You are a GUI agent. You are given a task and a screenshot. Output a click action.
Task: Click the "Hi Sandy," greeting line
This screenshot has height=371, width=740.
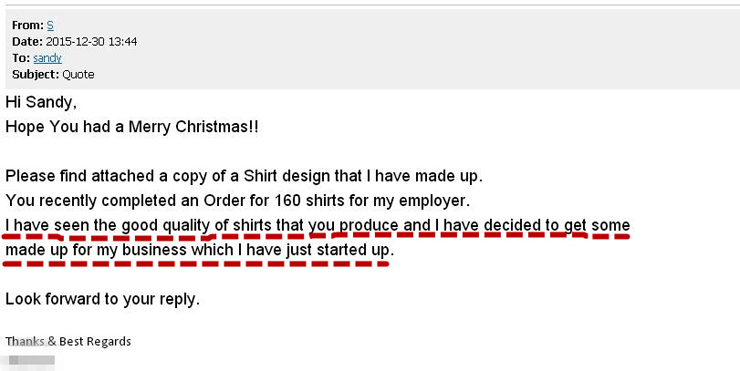(41, 102)
